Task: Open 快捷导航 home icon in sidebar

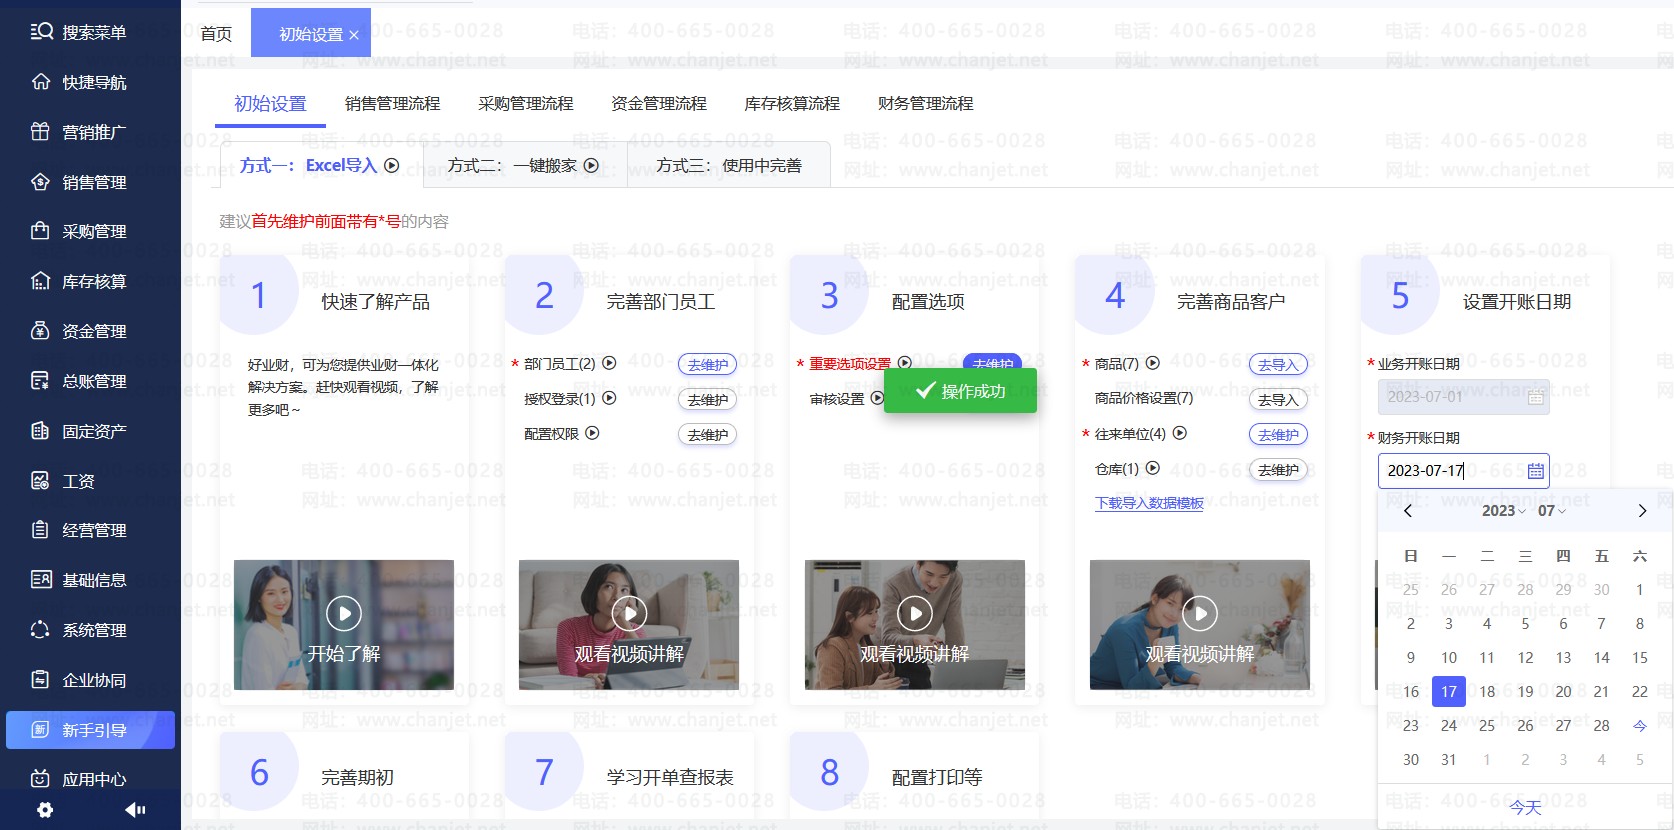Action: click(x=41, y=82)
